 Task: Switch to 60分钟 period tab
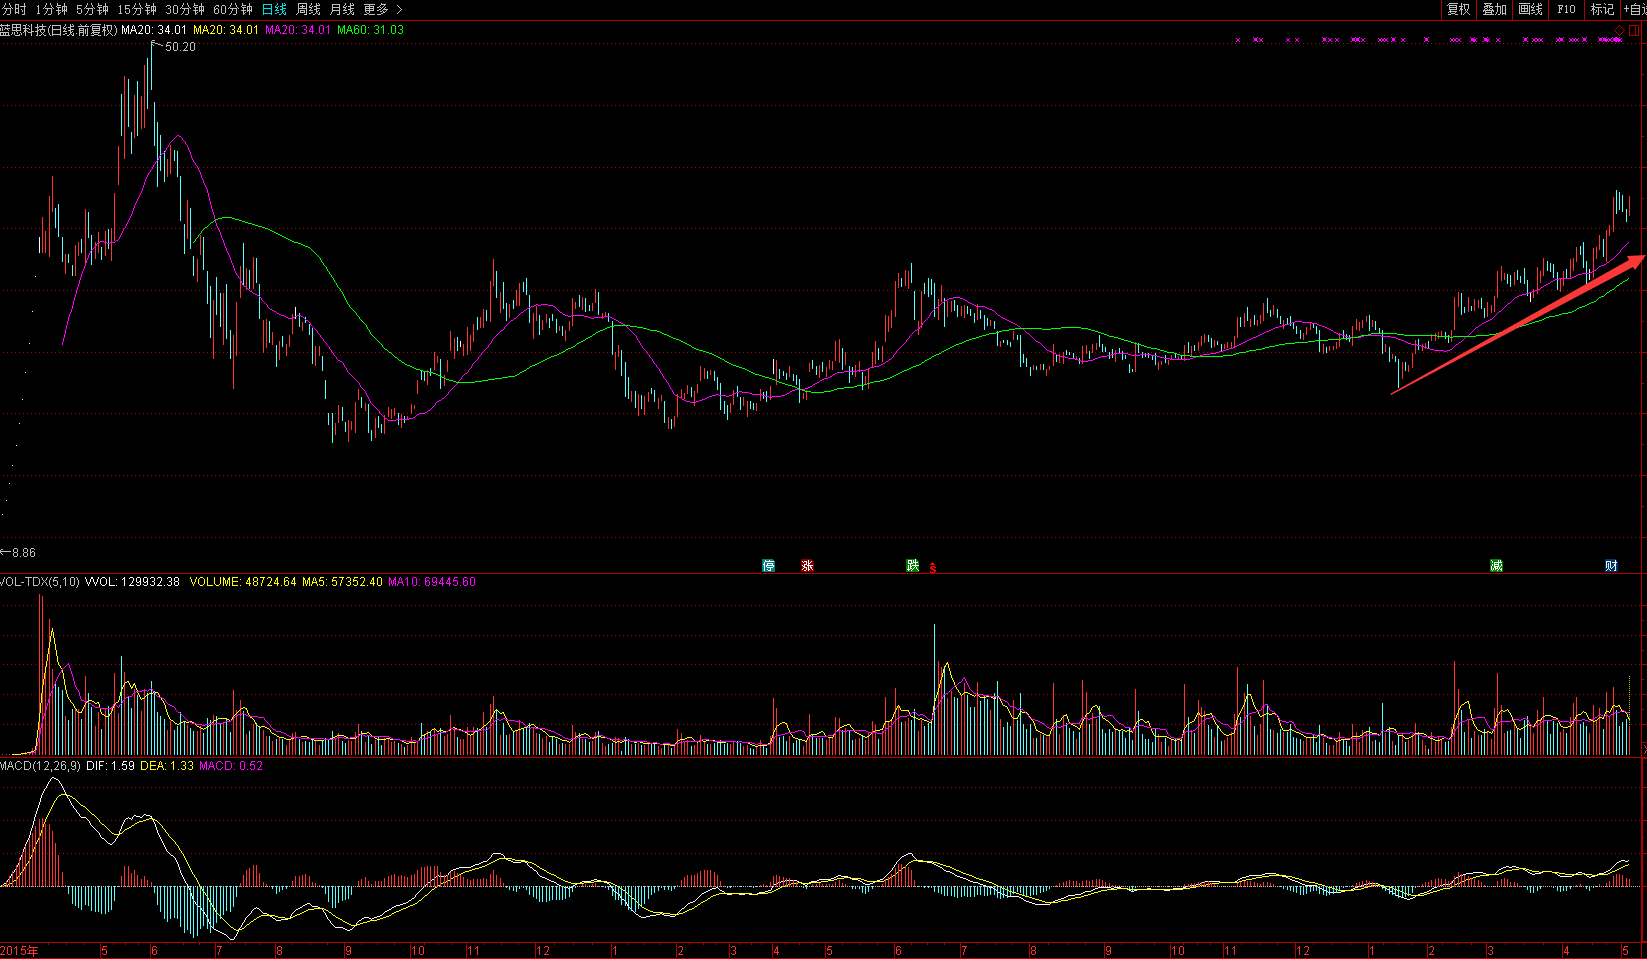(232, 9)
